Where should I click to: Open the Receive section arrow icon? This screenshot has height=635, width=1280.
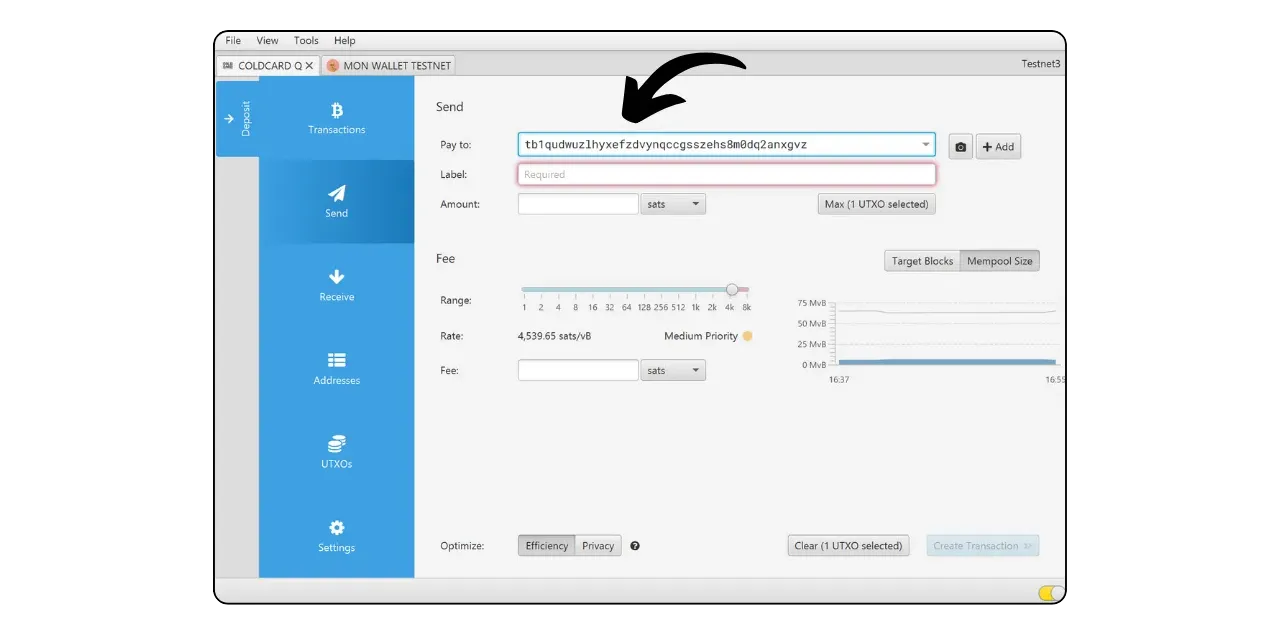[x=336, y=277]
